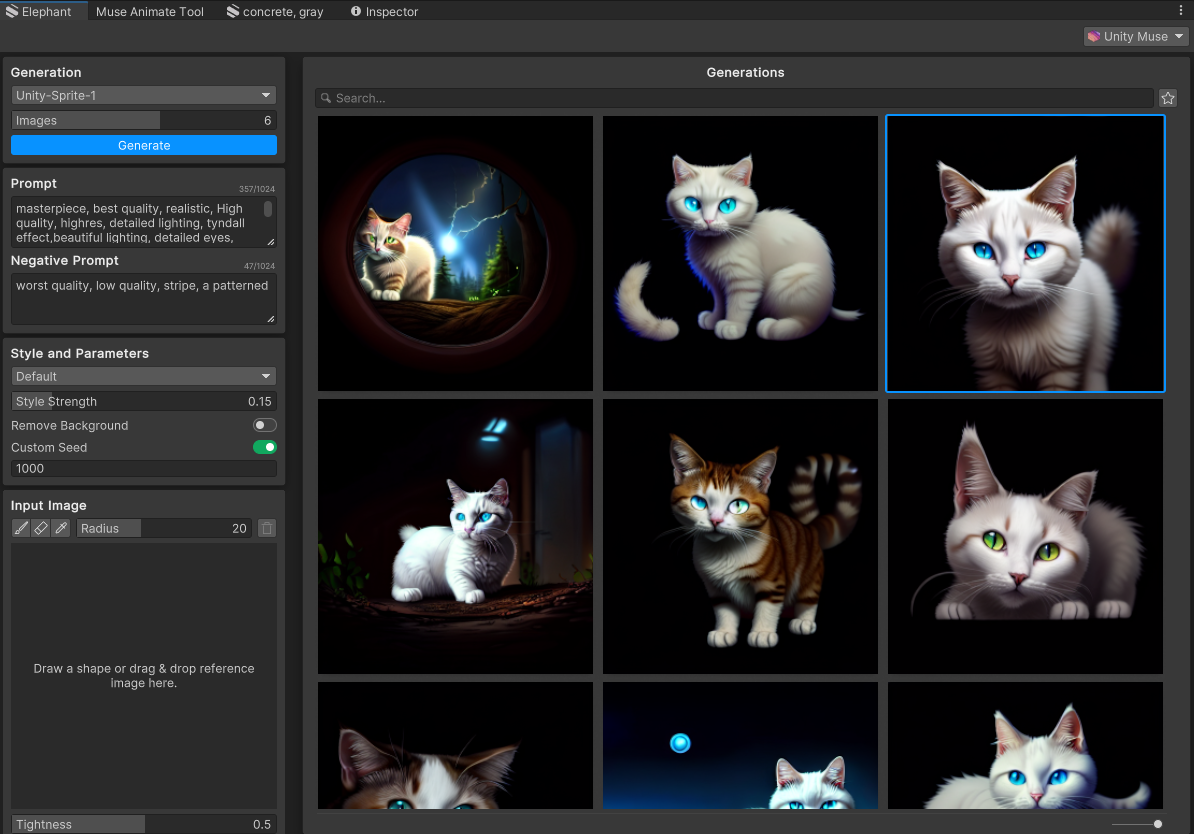Click the resize handle of Prompt text box

pos(270,241)
